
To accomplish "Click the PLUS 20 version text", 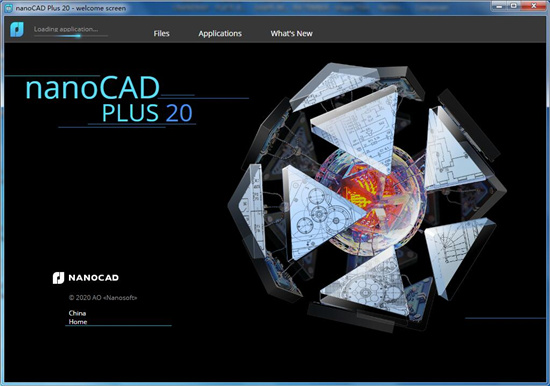I will [147, 113].
